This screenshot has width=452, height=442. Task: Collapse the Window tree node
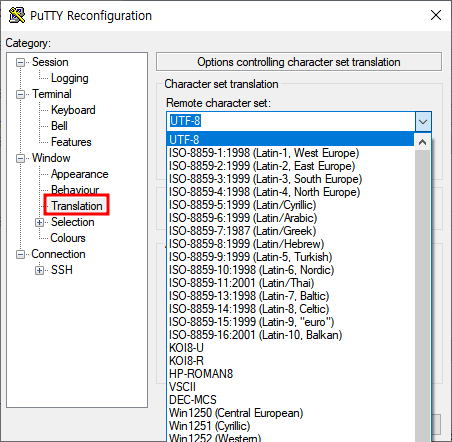[x=21, y=158]
